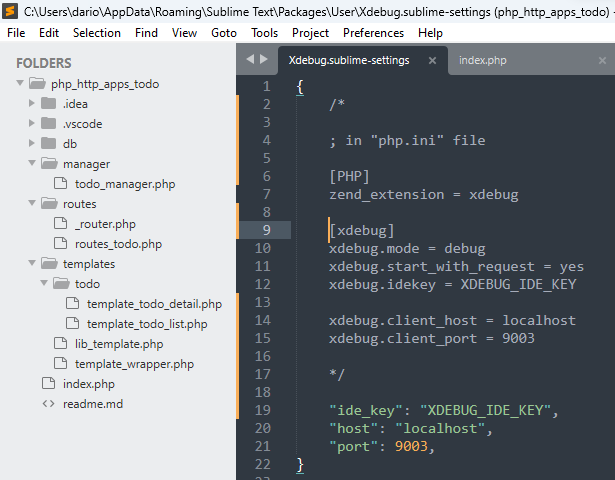The height and width of the screenshot is (480, 615).
Task: Click the .vscode folder icon
Action: [49, 124]
